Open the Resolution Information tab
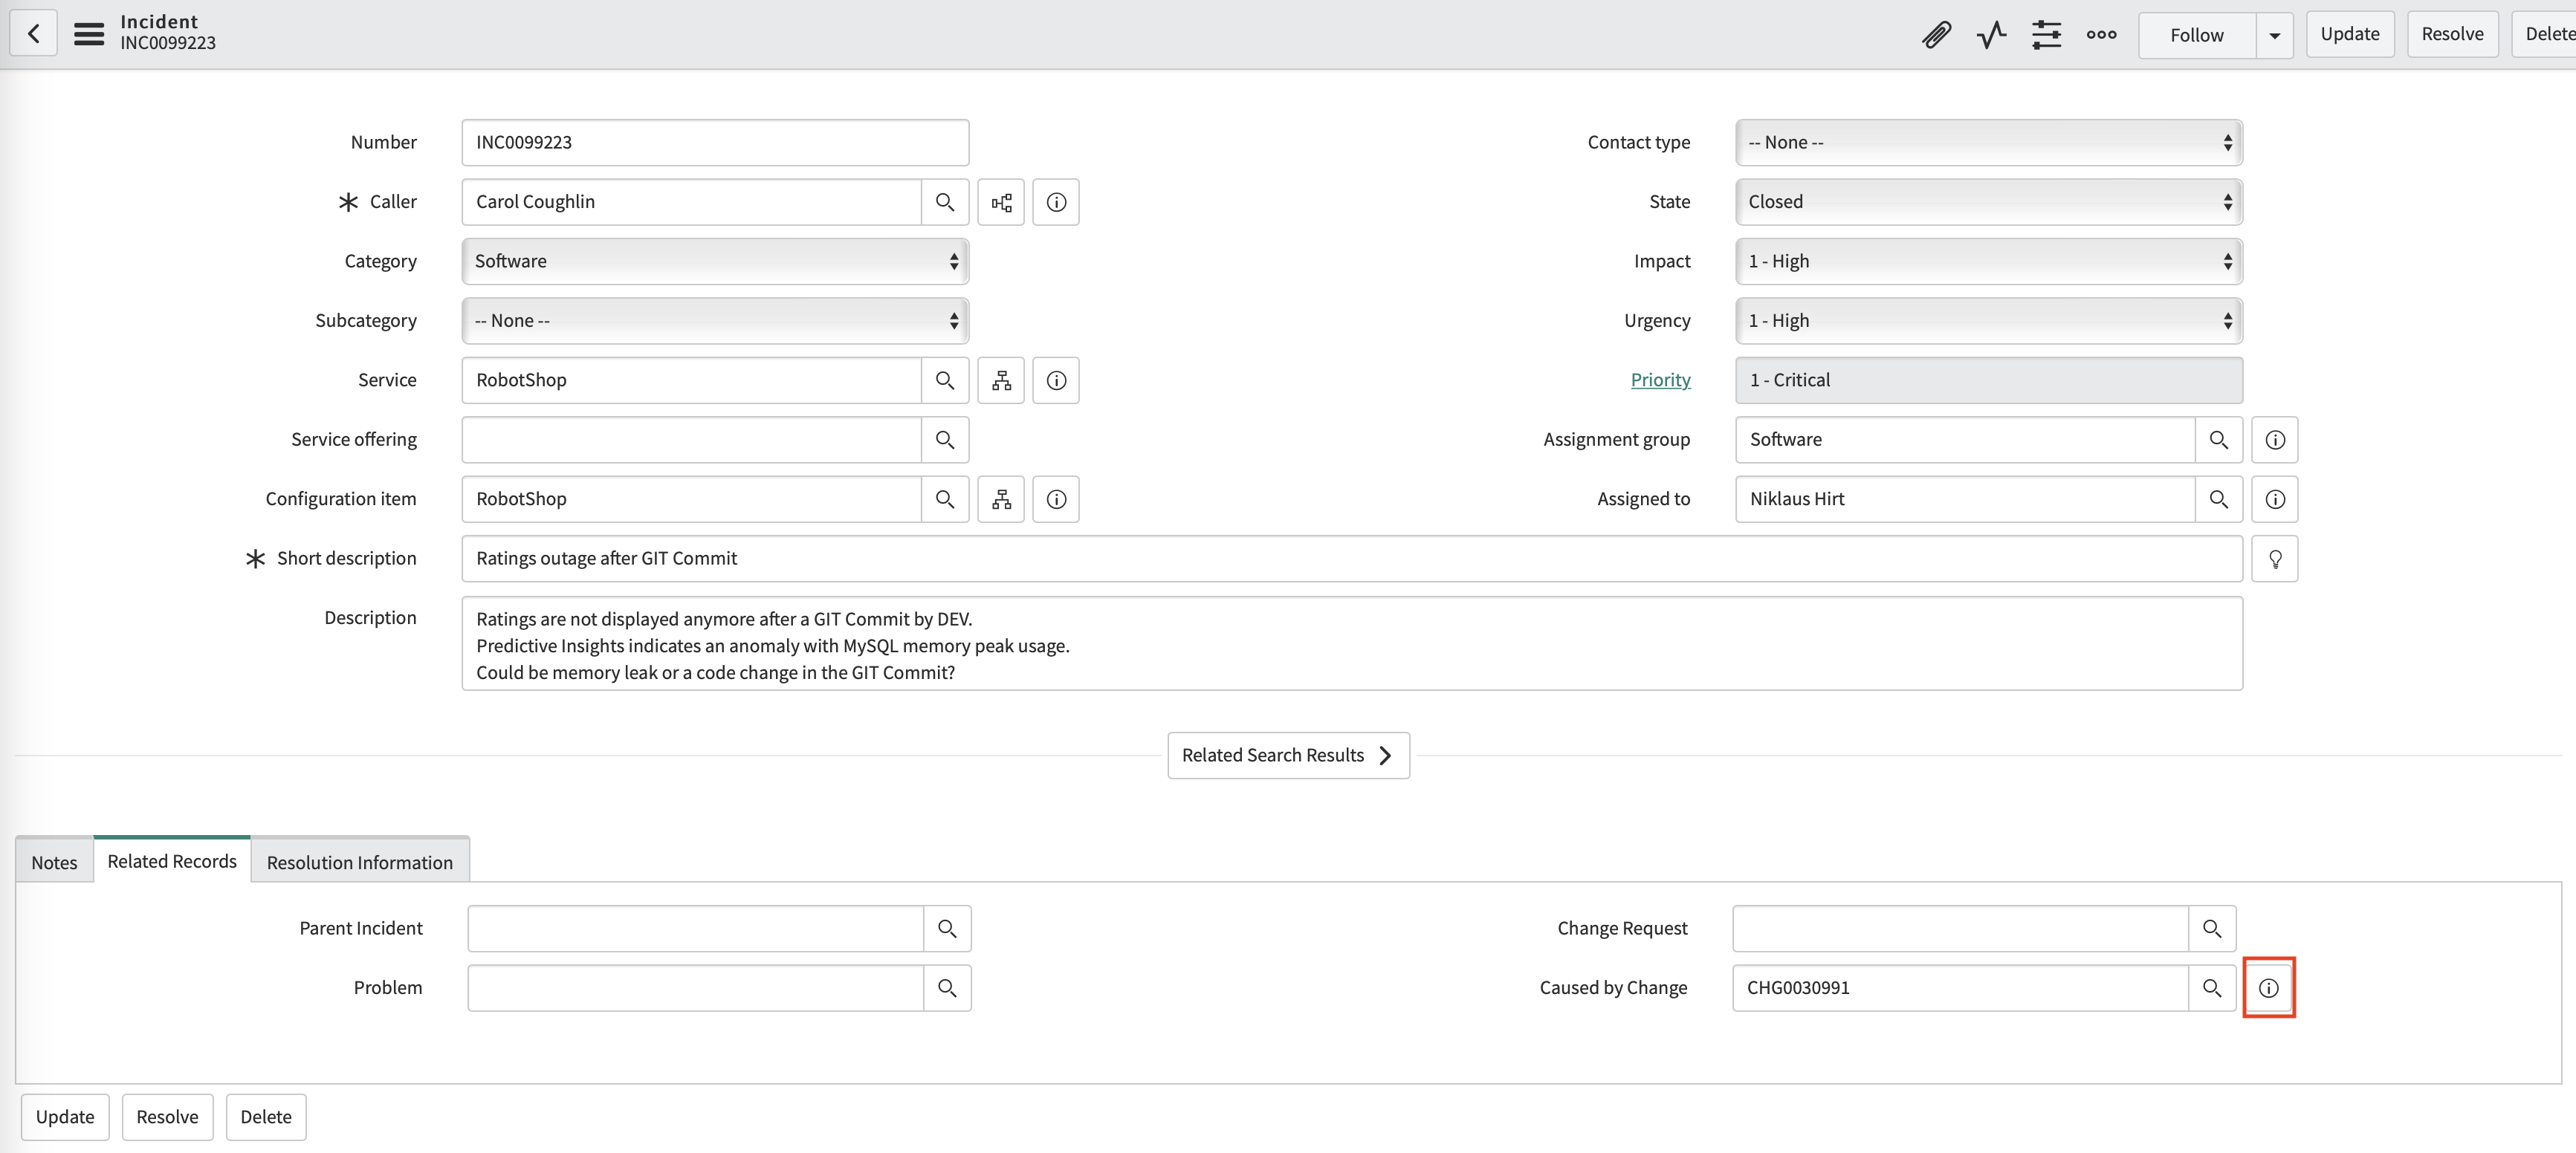This screenshot has width=2576, height=1153. (360, 862)
